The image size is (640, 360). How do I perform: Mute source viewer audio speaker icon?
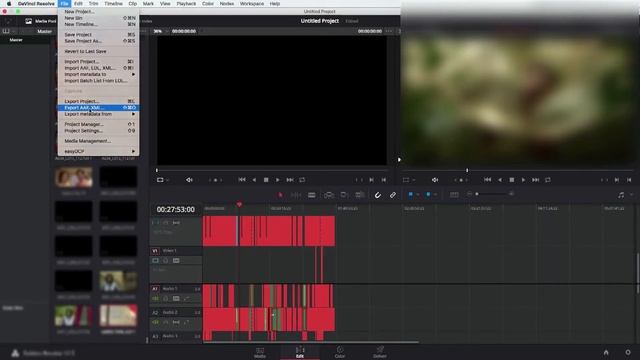tap(189, 180)
